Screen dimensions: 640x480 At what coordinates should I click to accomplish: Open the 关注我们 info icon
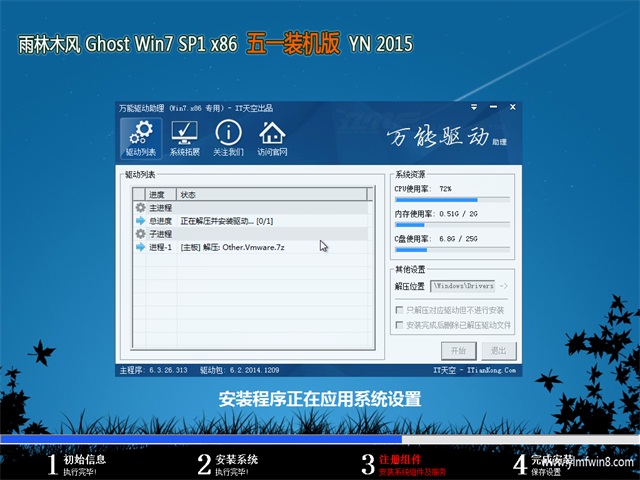pos(228,138)
